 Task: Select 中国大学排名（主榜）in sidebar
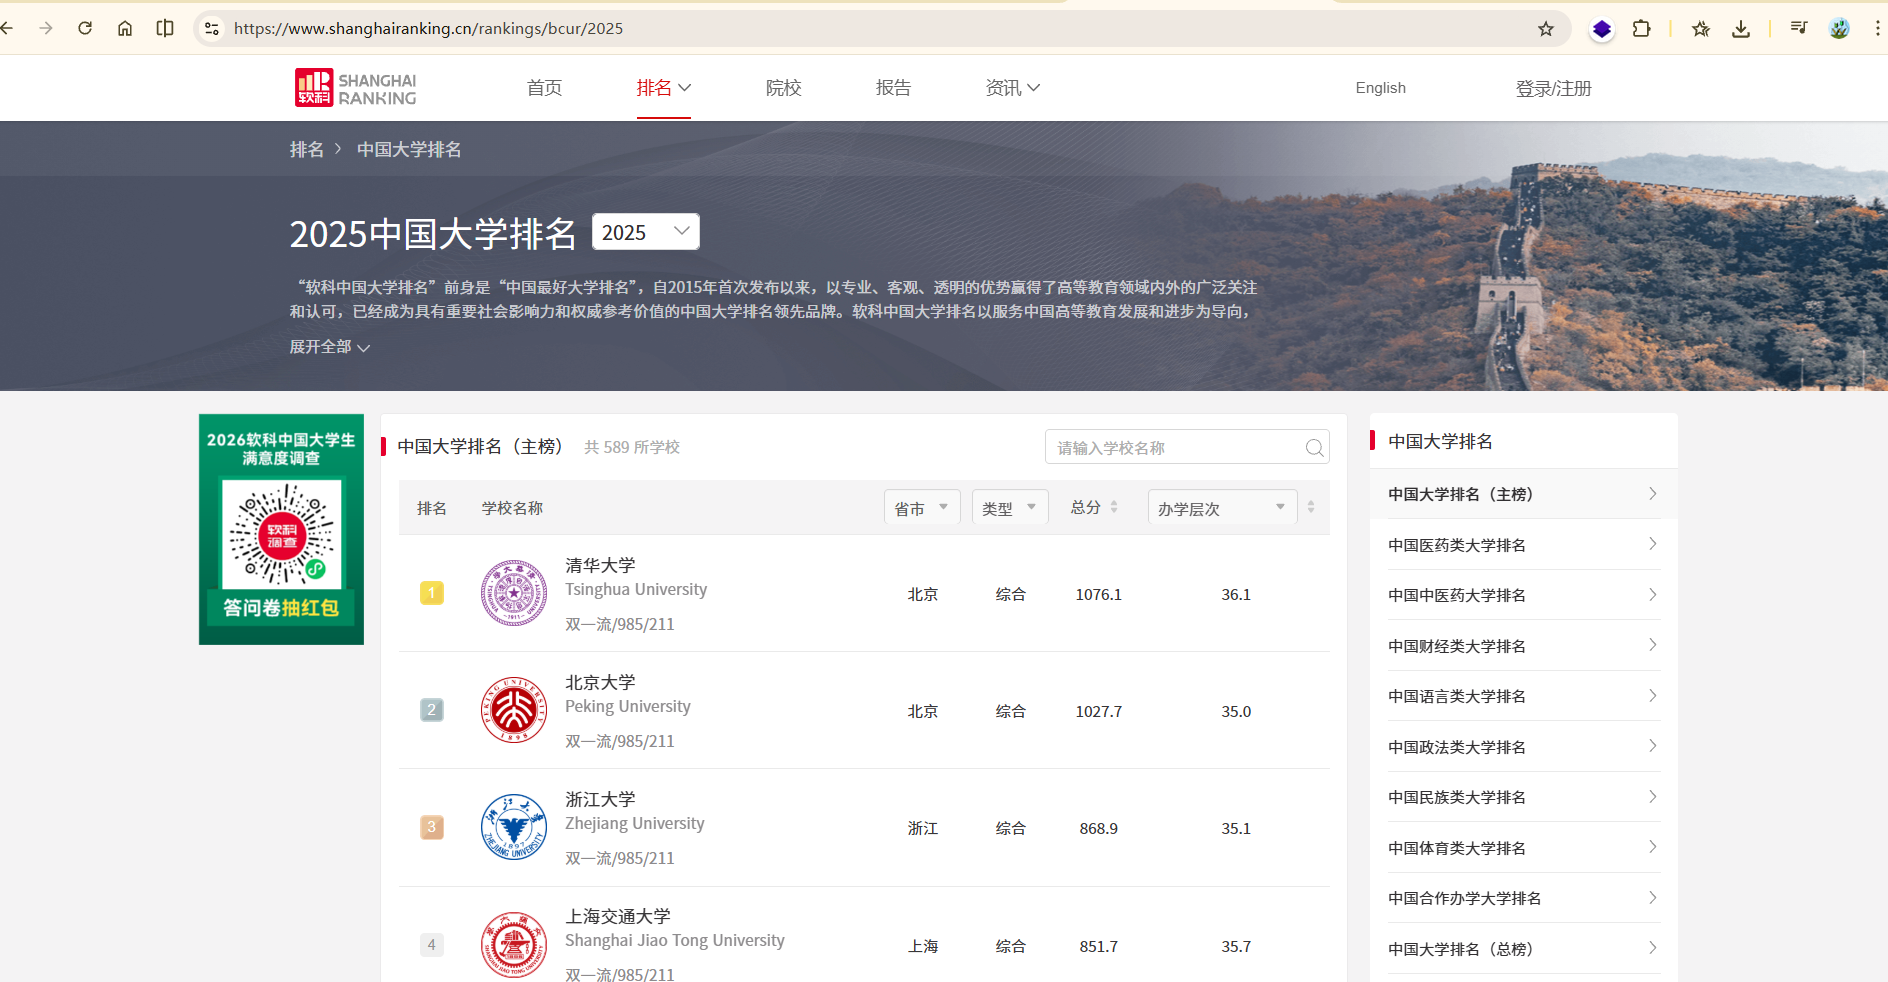[1523, 494]
